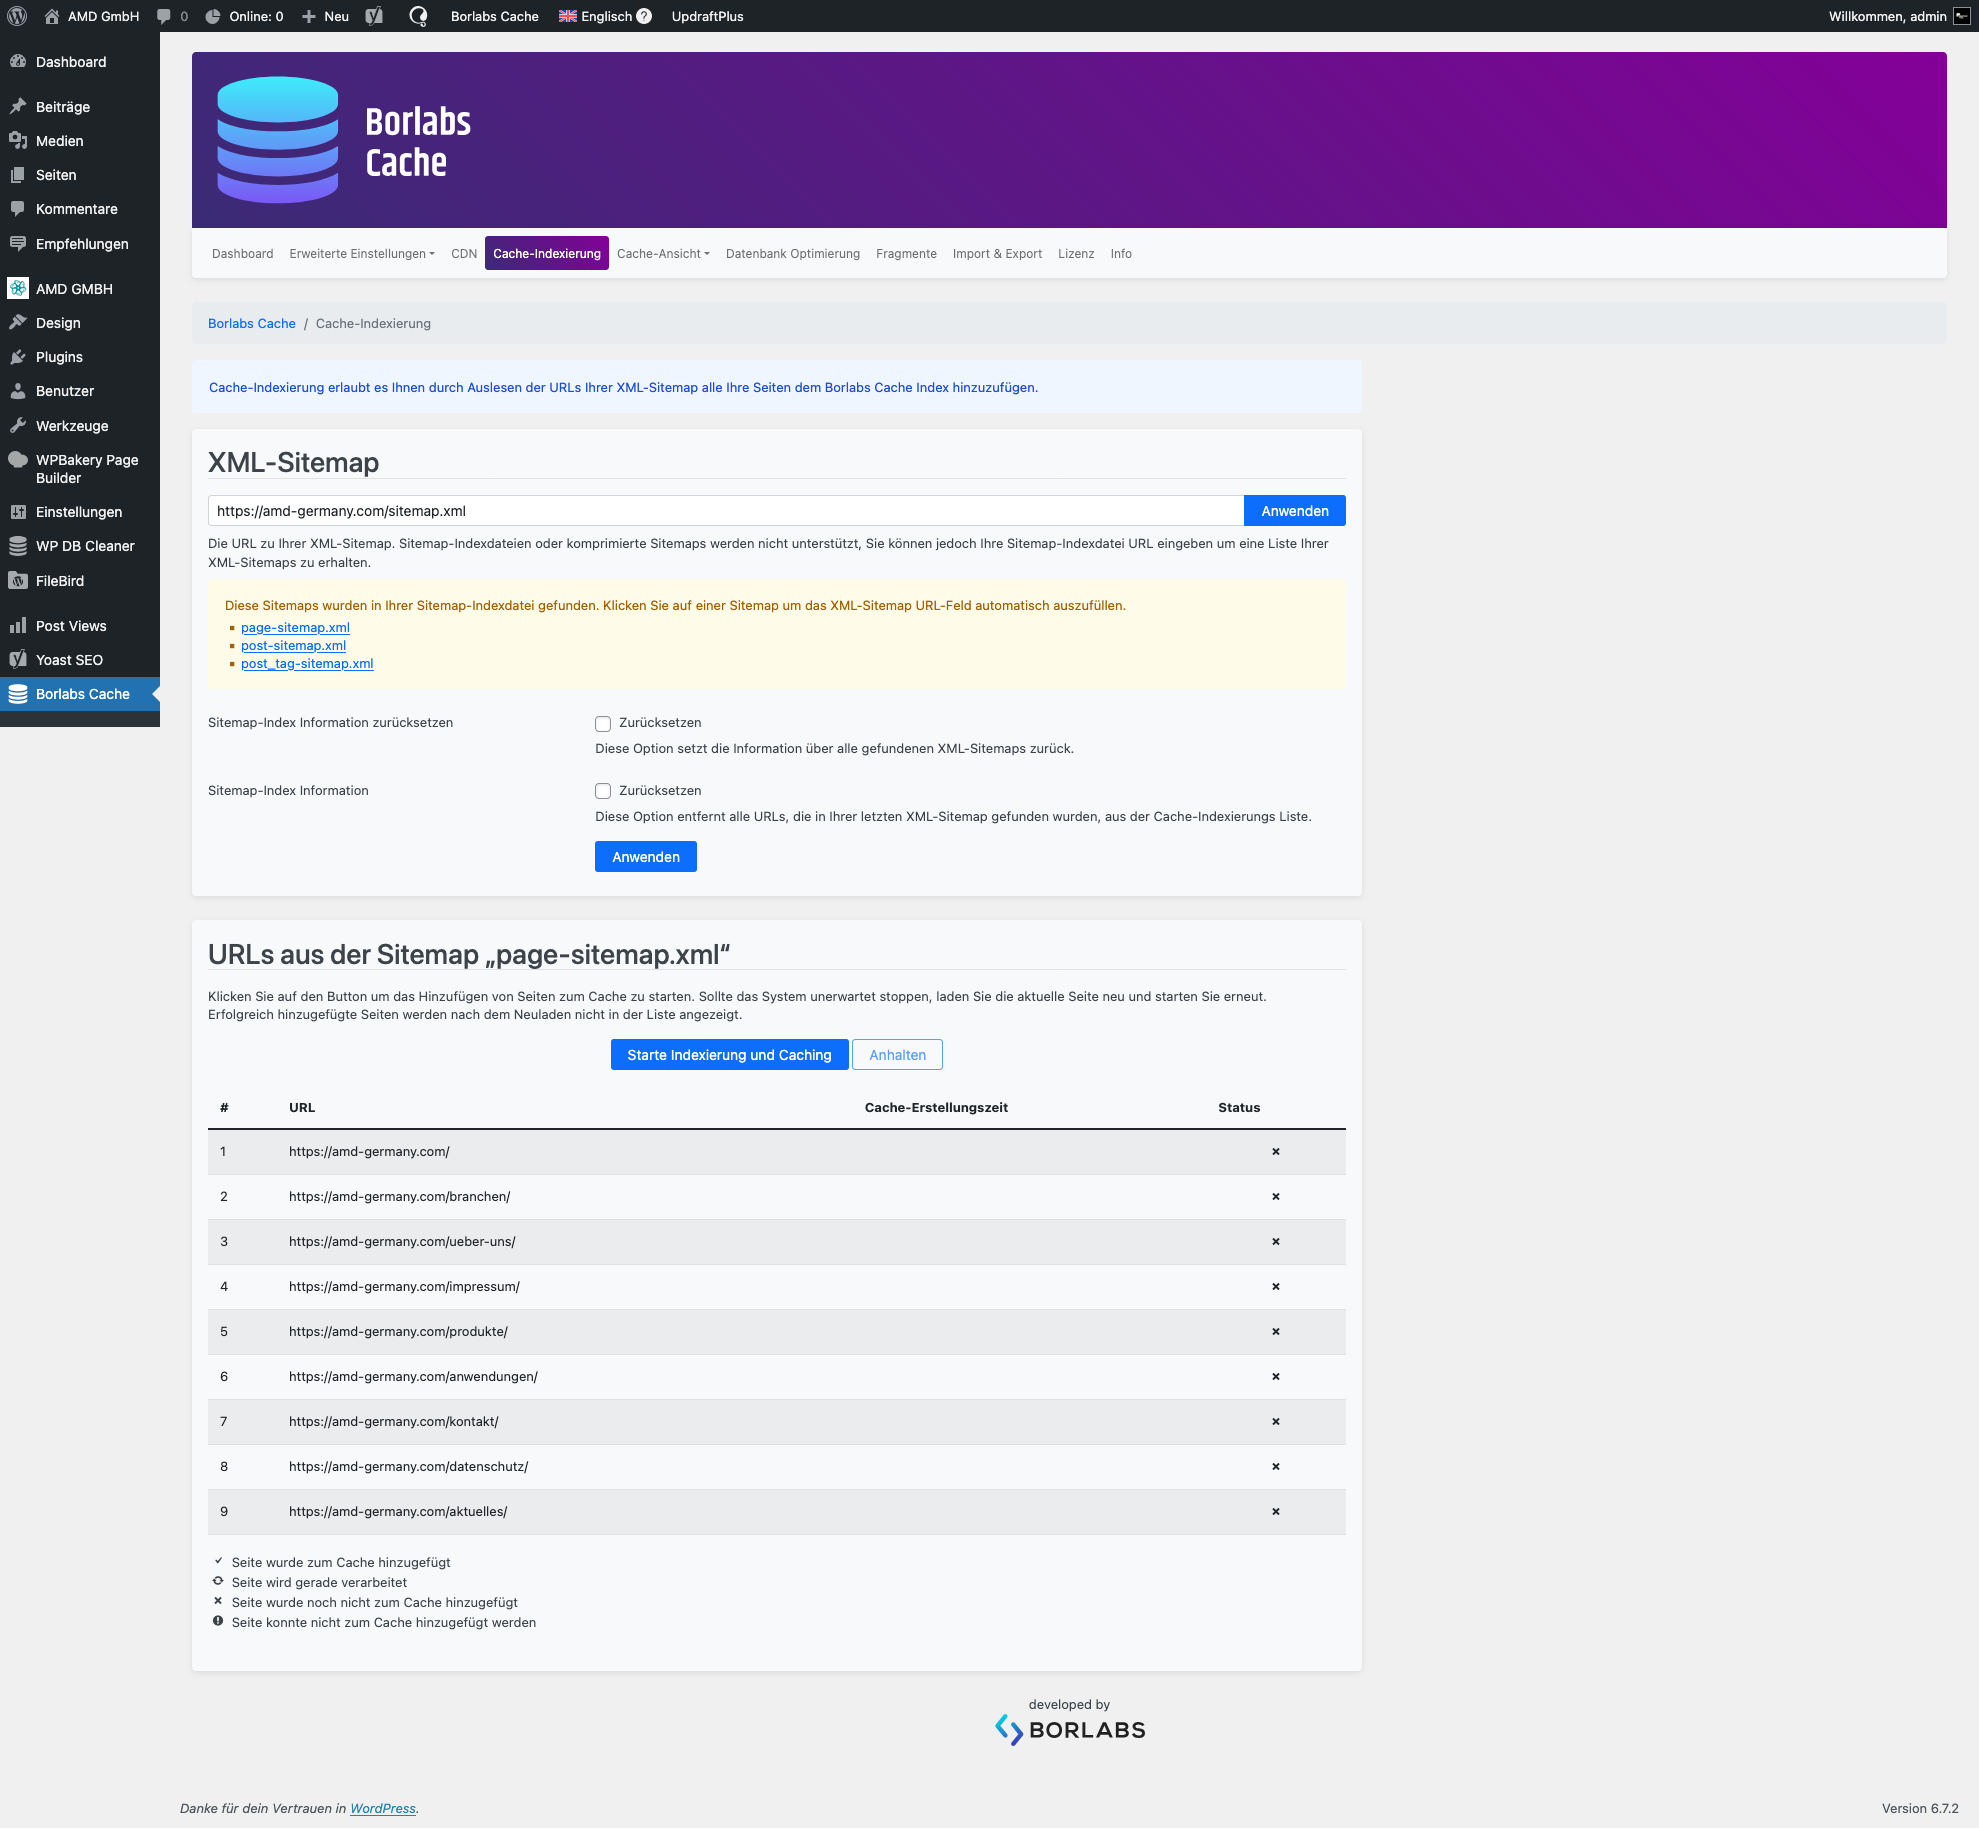Open the page-sitemap.xml link
1979x1828 pixels.
click(295, 628)
